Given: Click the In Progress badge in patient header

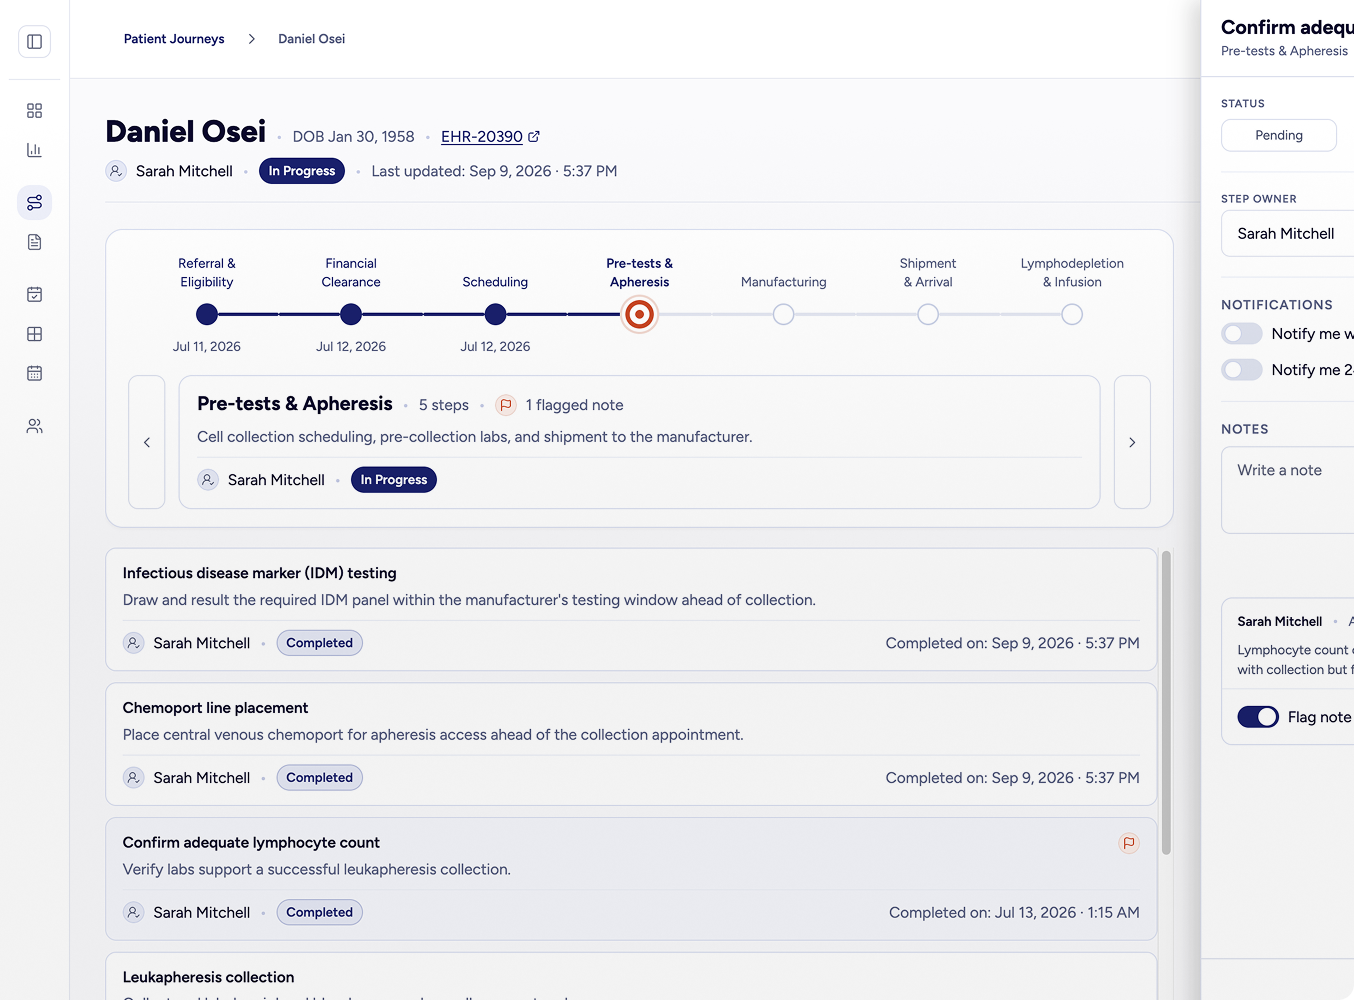Looking at the screenshot, I should click(302, 171).
